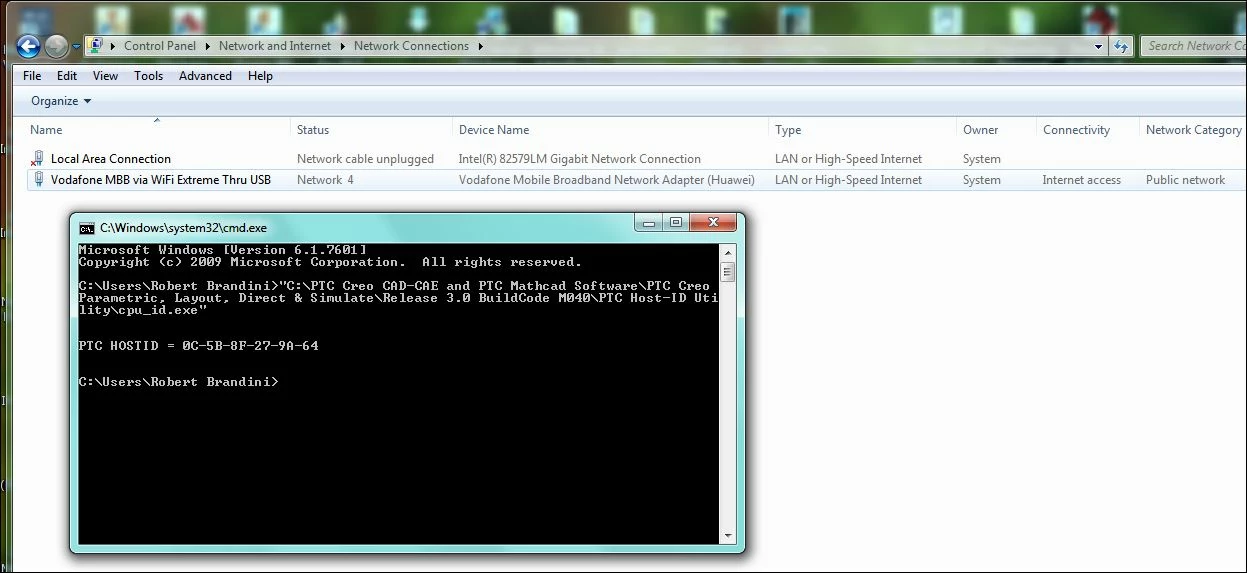The image size is (1247, 573).
Task: Select Network and Internet breadcrumb
Action: click(x=275, y=46)
